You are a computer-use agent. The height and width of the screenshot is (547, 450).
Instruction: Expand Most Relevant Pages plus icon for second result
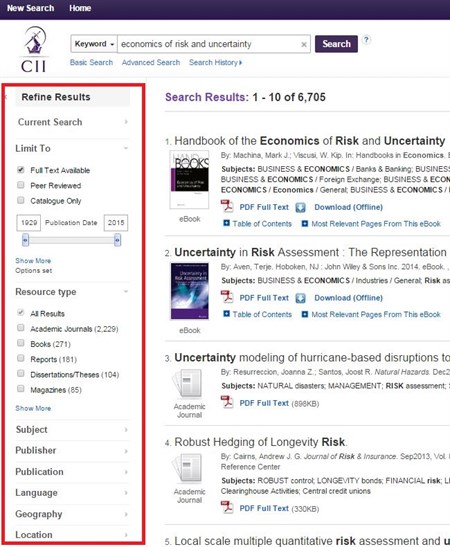click(x=305, y=314)
